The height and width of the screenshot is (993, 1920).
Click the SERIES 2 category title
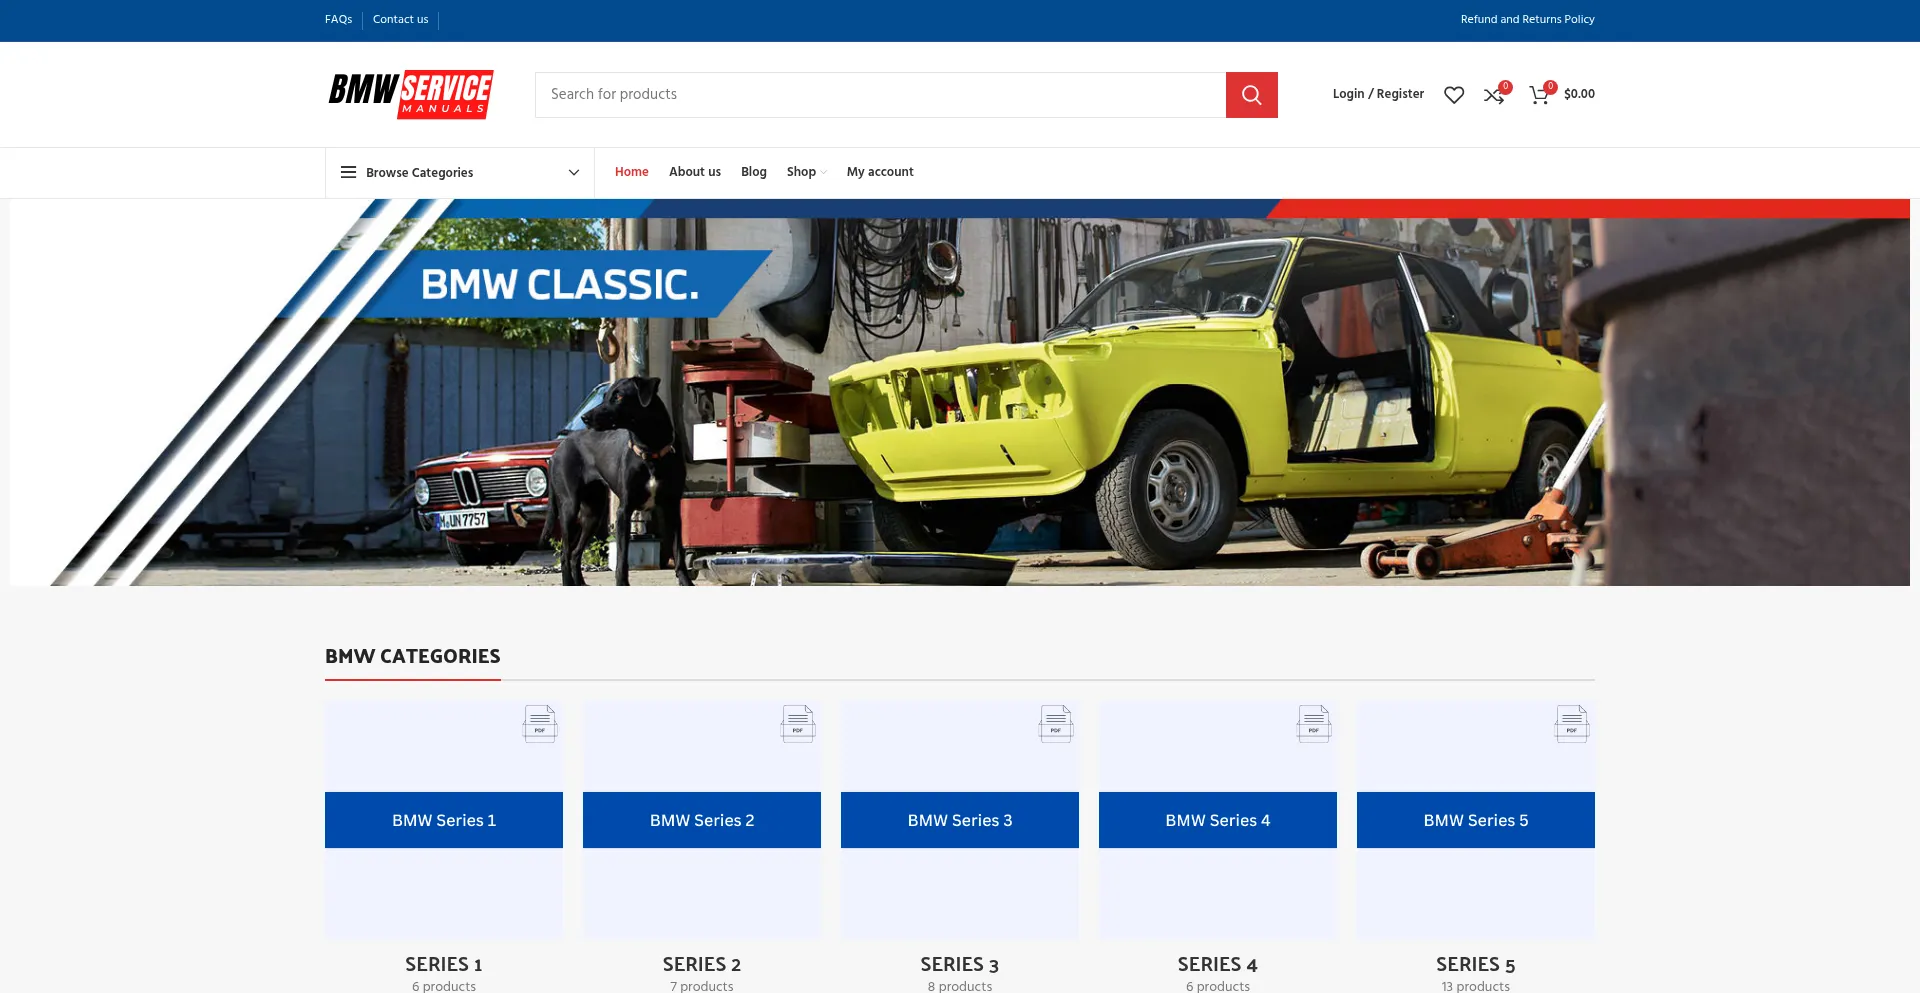click(702, 964)
